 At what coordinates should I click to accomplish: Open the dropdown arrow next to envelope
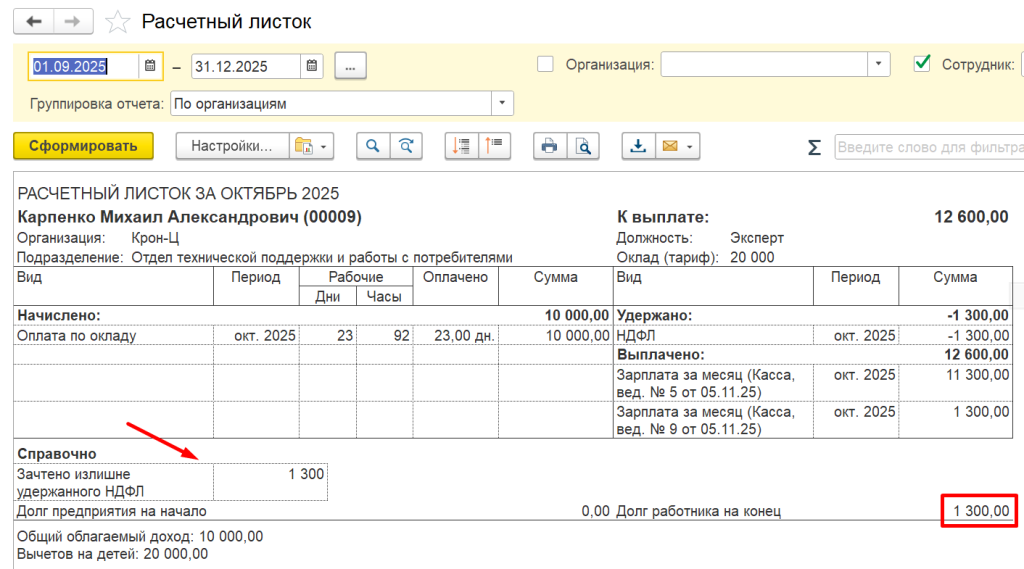point(690,146)
